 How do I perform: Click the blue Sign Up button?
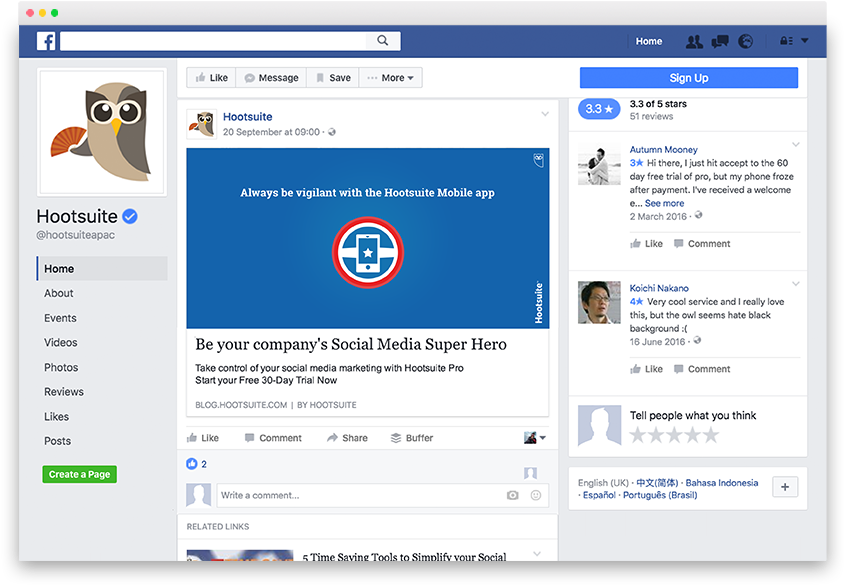tap(688, 78)
